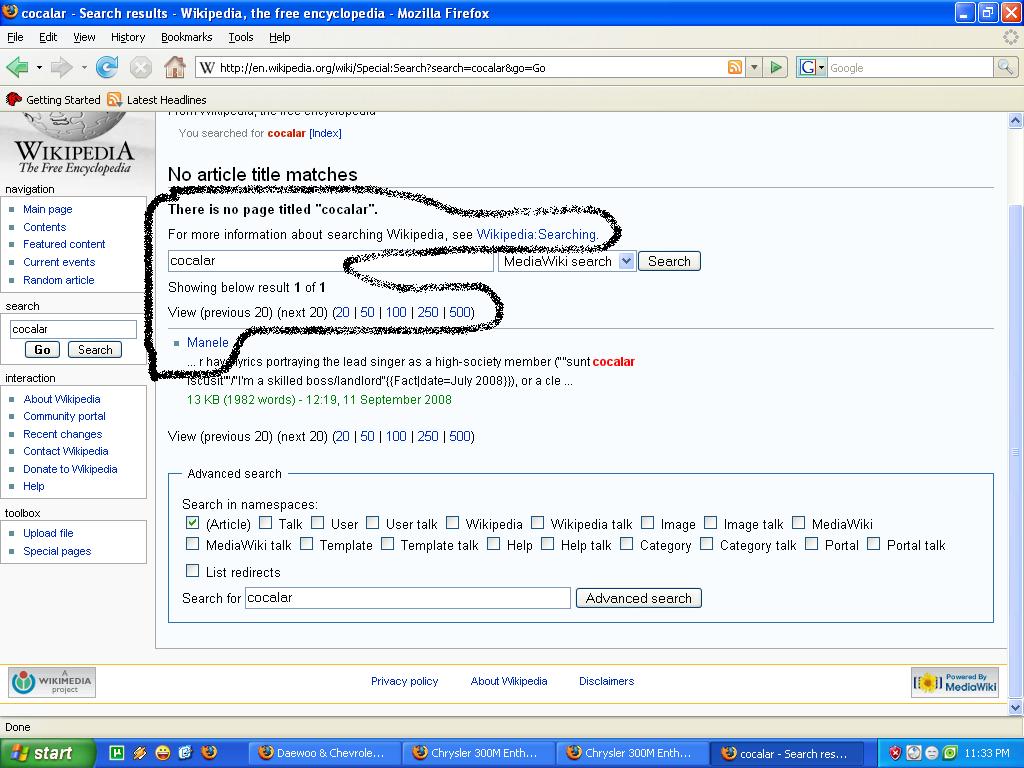1024x768 pixels.
Task: Open the Help menu in menu bar
Action: 280,37
